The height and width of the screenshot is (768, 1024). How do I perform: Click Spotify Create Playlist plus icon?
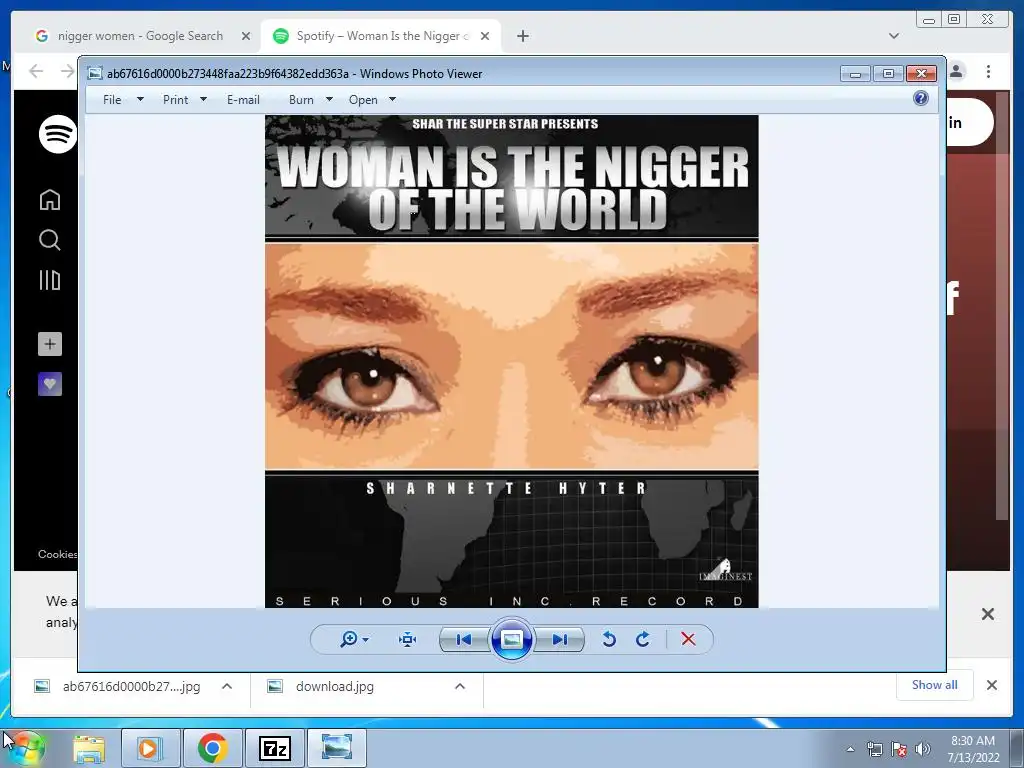50,344
